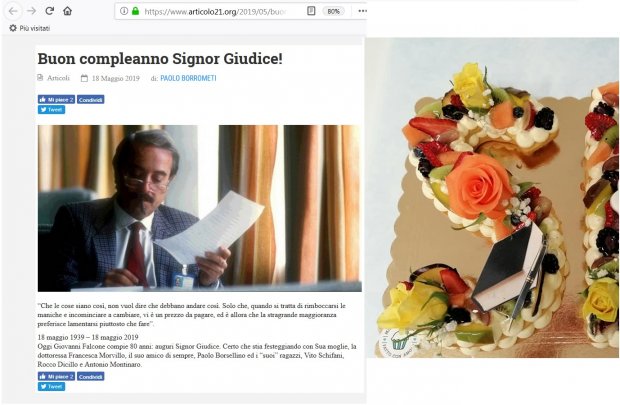Open site info icon in address bar
Viewport: 620px width, 405px height.
[124, 11]
